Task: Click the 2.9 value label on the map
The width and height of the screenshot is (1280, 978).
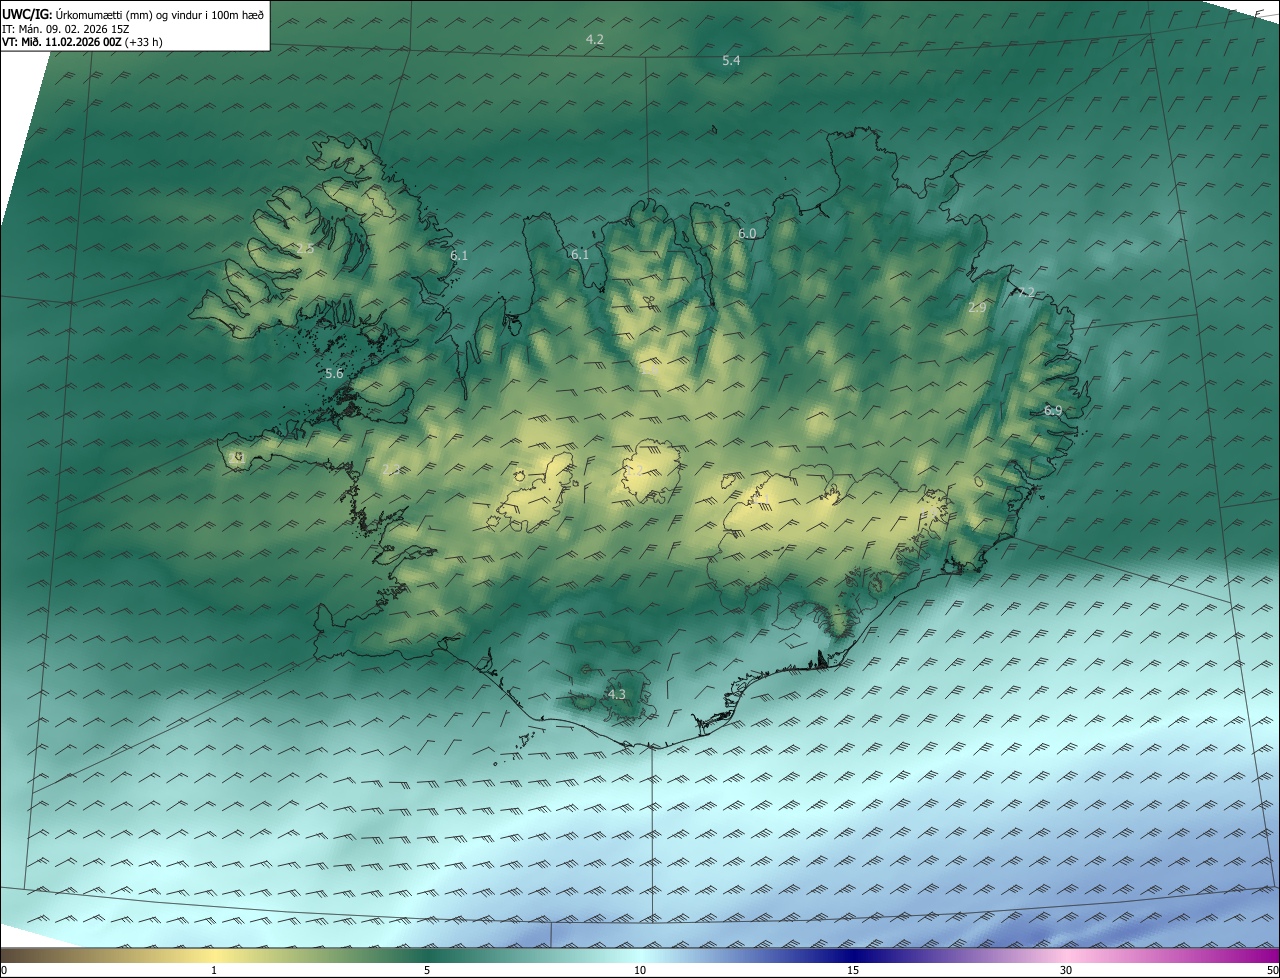Action: click(x=977, y=308)
